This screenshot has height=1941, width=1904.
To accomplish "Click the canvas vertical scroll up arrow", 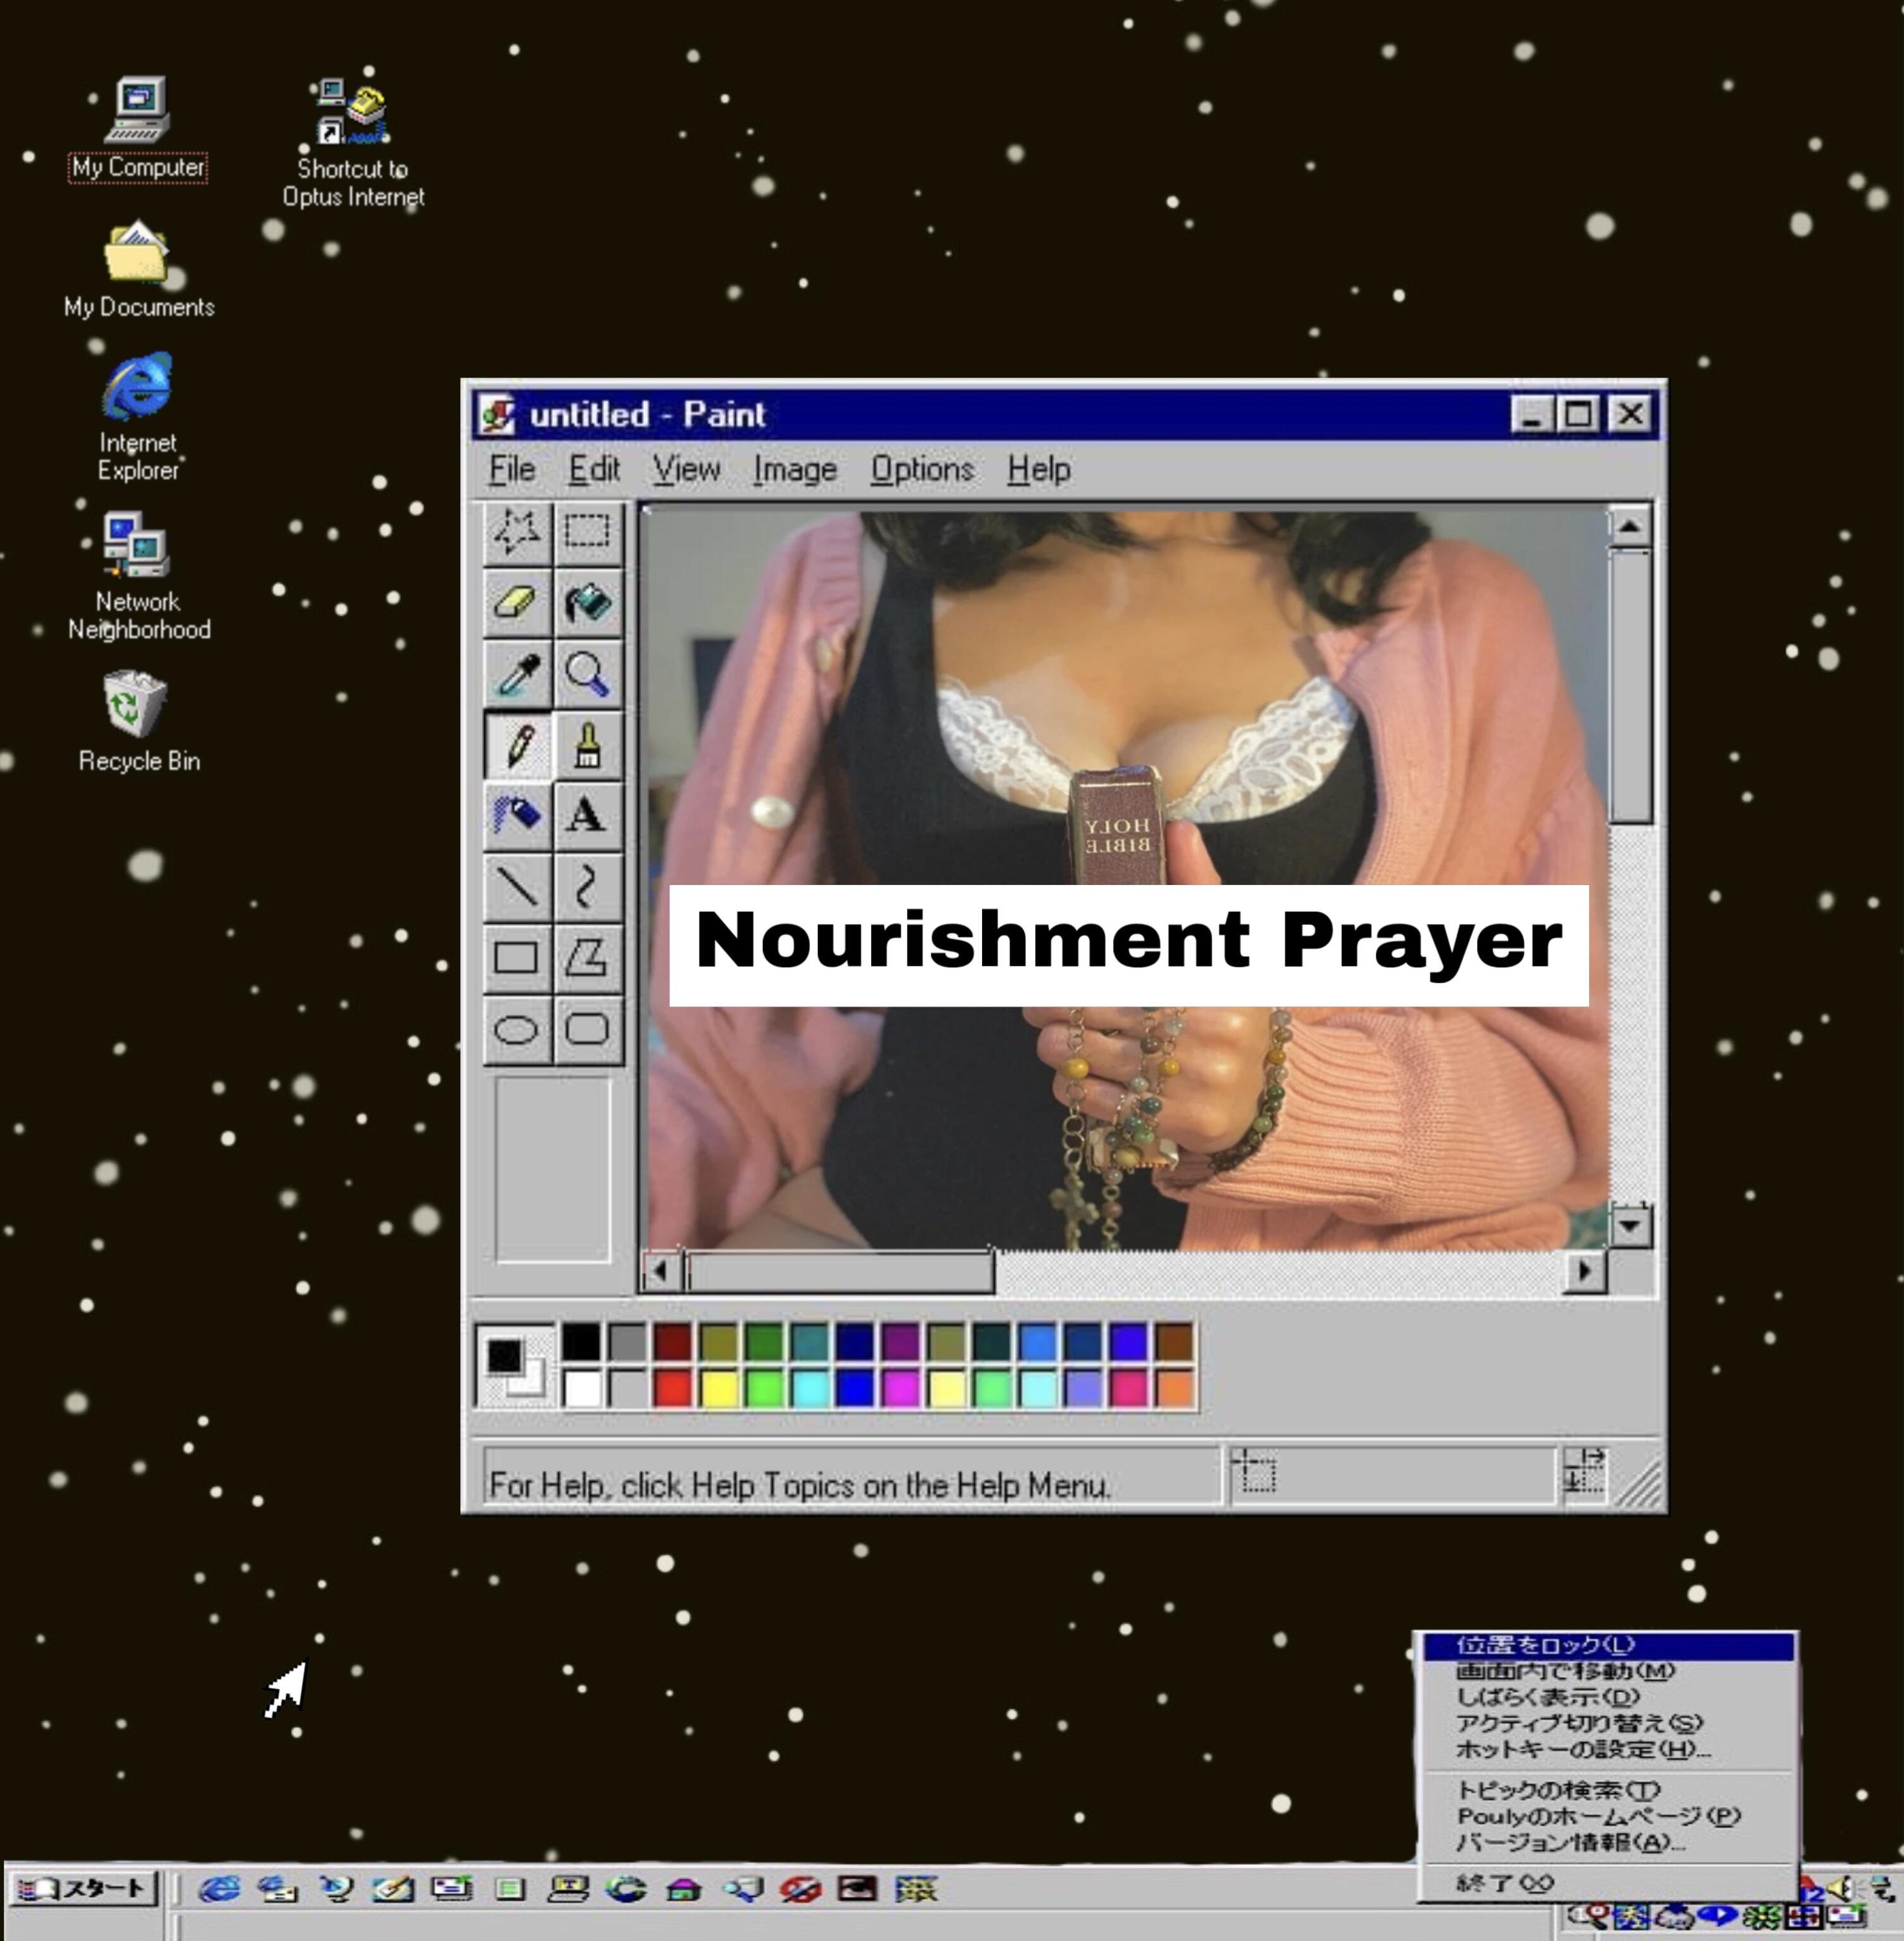I will (1630, 526).
